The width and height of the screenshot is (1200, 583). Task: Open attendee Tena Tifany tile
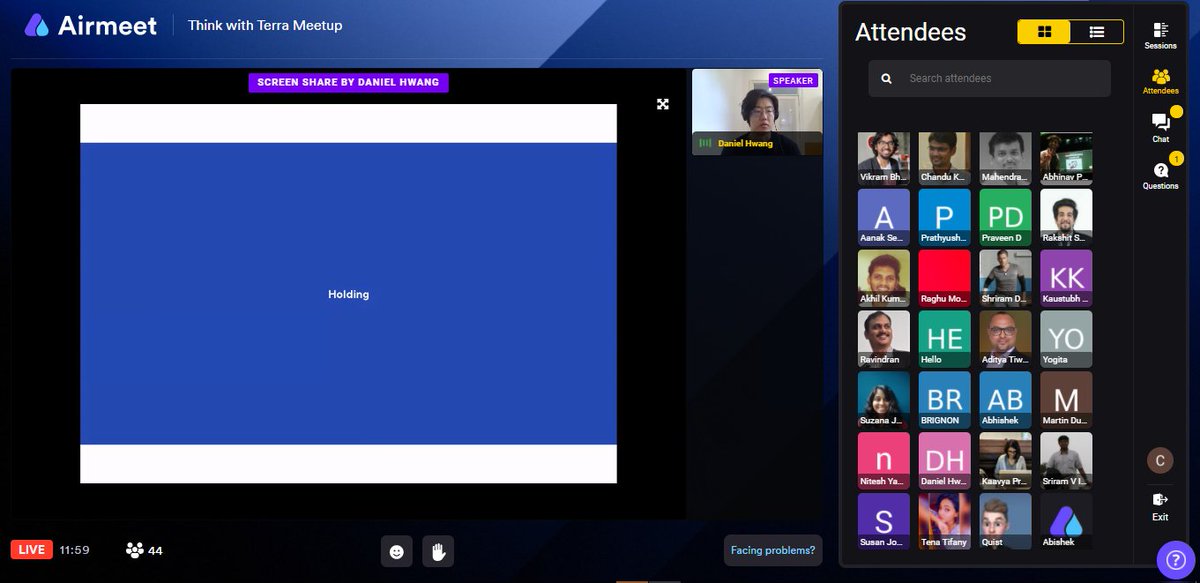coord(945,521)
